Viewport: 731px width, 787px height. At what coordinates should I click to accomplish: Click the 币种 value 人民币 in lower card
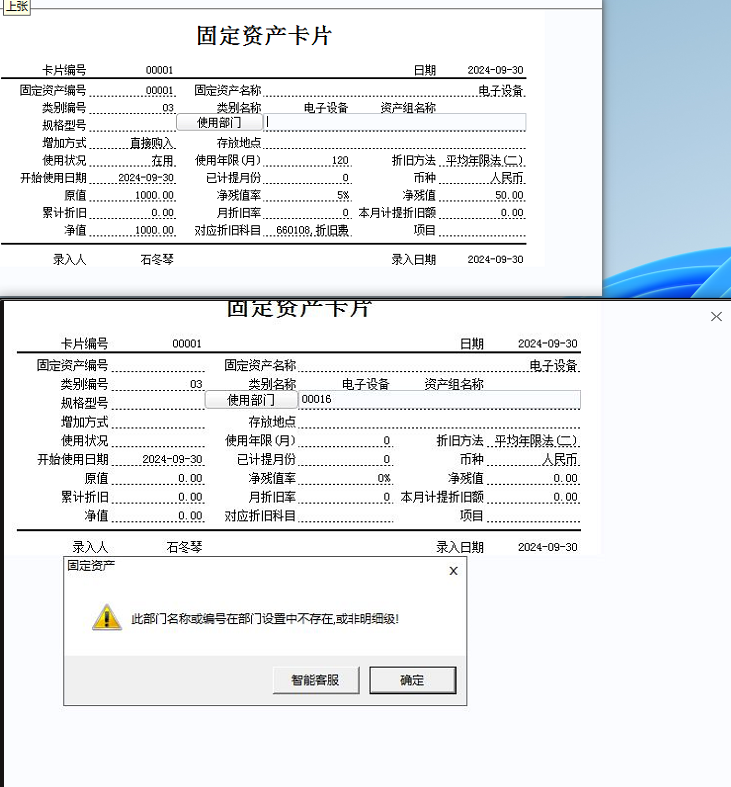coord(560,459)
